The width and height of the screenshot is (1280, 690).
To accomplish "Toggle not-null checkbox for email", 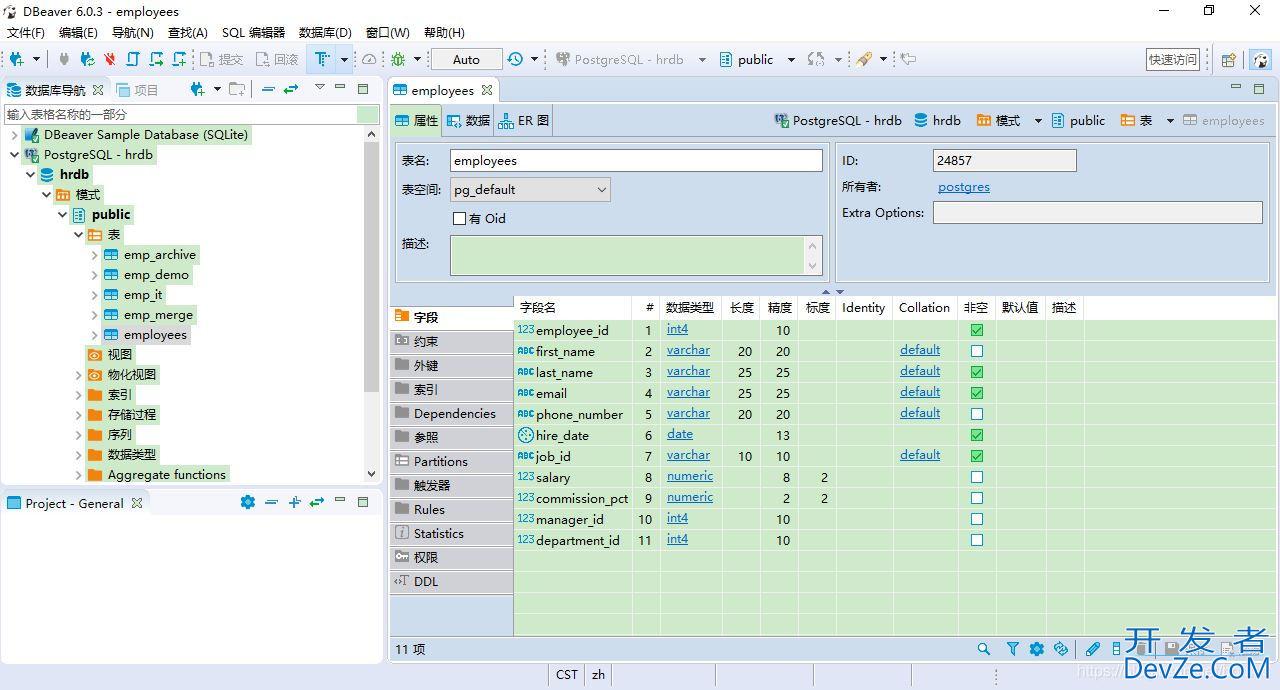I will click(x=977, y=393).
